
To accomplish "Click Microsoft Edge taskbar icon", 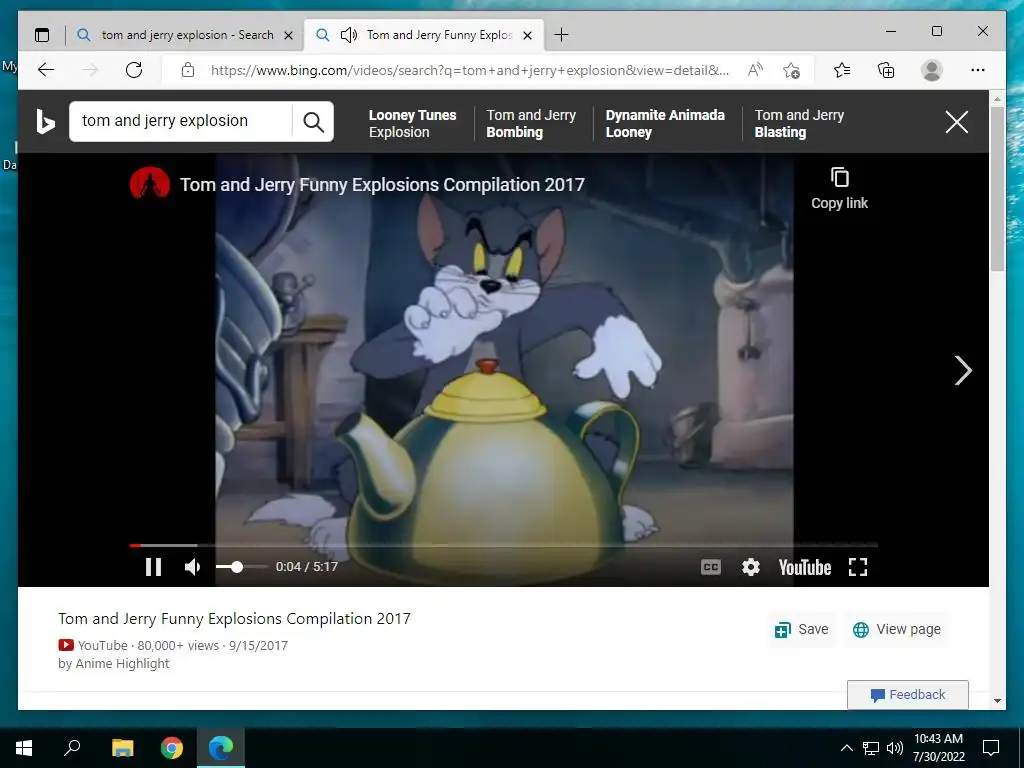I will [x=221, y=748].
